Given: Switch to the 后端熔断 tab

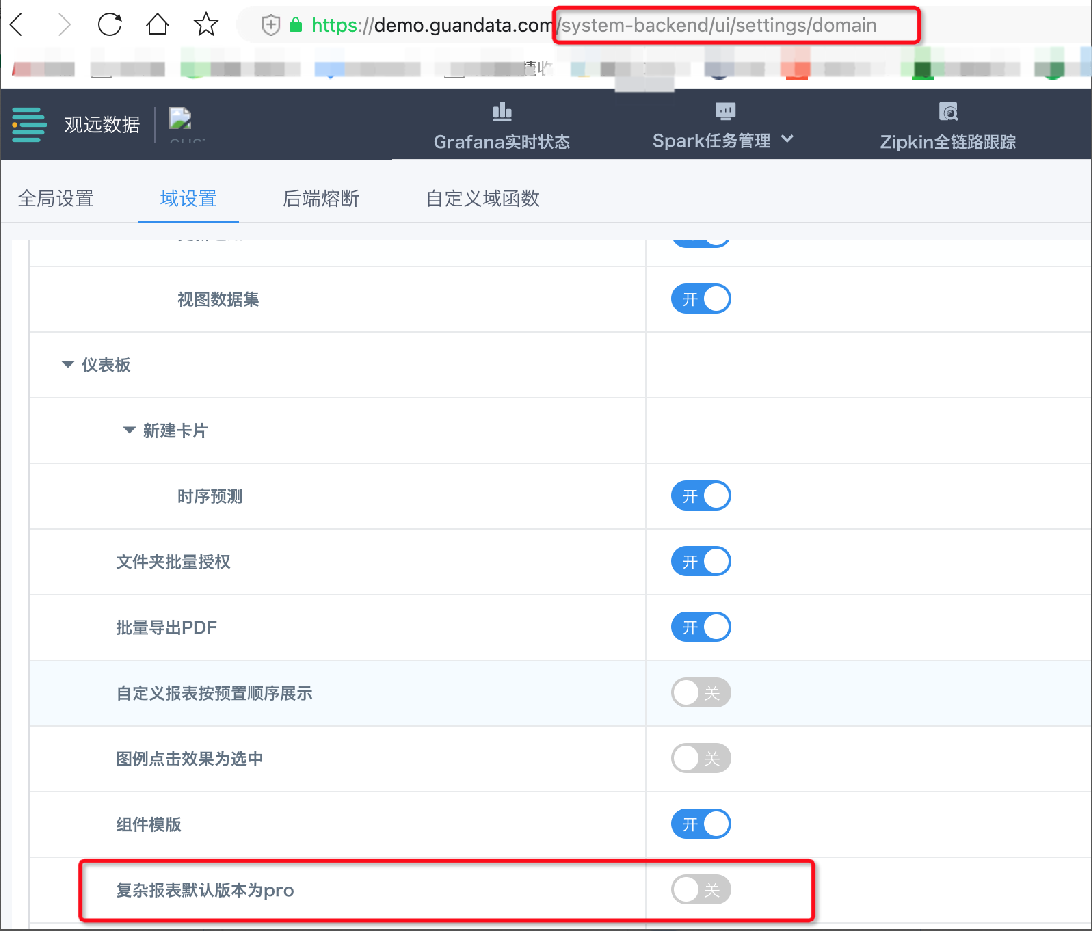Looking at the screenshot, I should [321, 198].
